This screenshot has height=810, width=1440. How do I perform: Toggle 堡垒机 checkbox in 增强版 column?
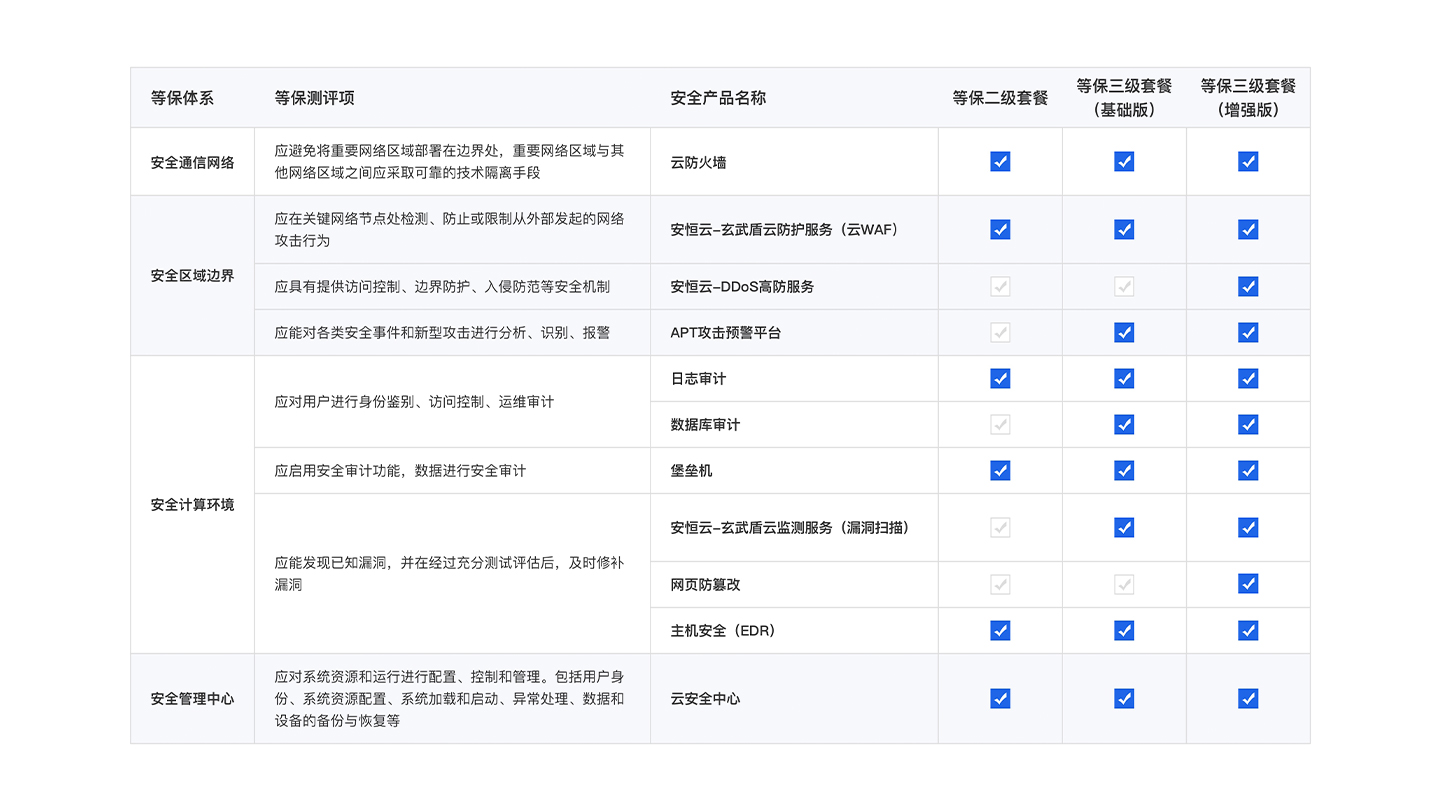click(1248, 470)
